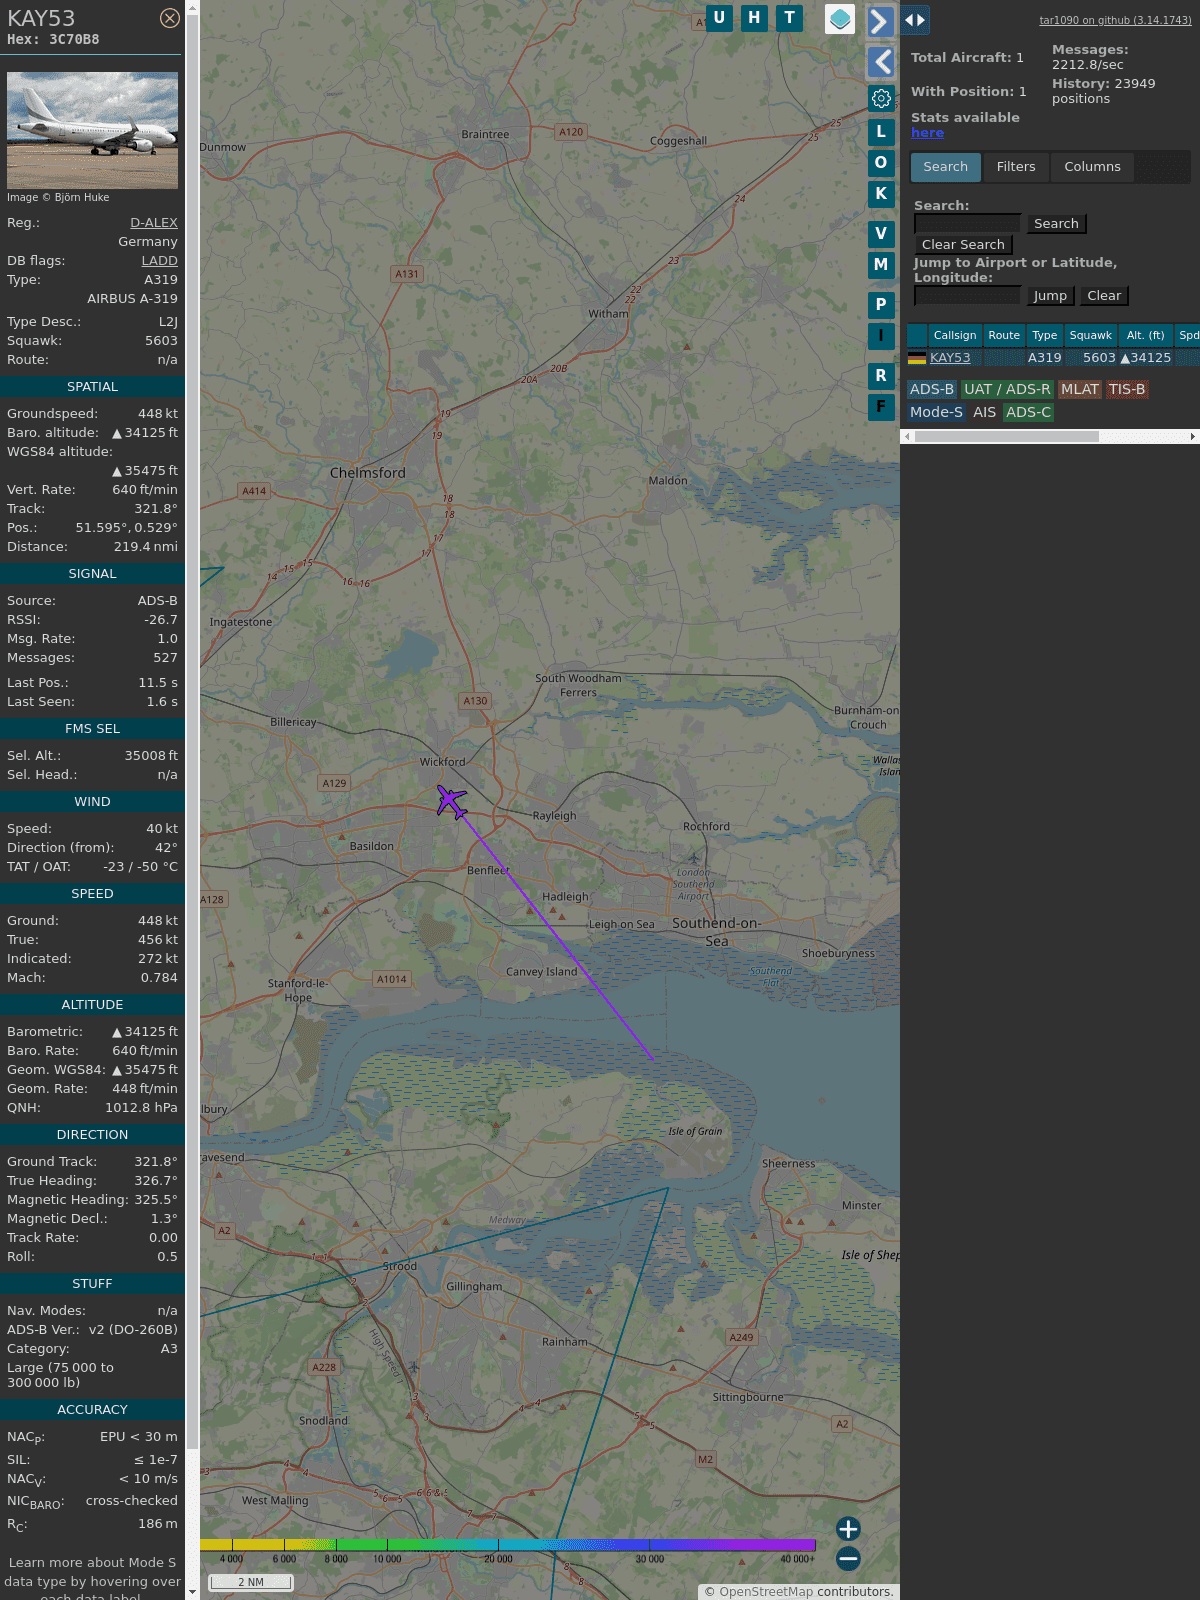This screenshot has height=1600, width=1200.
Task: Click the SPATIAL section header
Action: (x=92, y=387)
